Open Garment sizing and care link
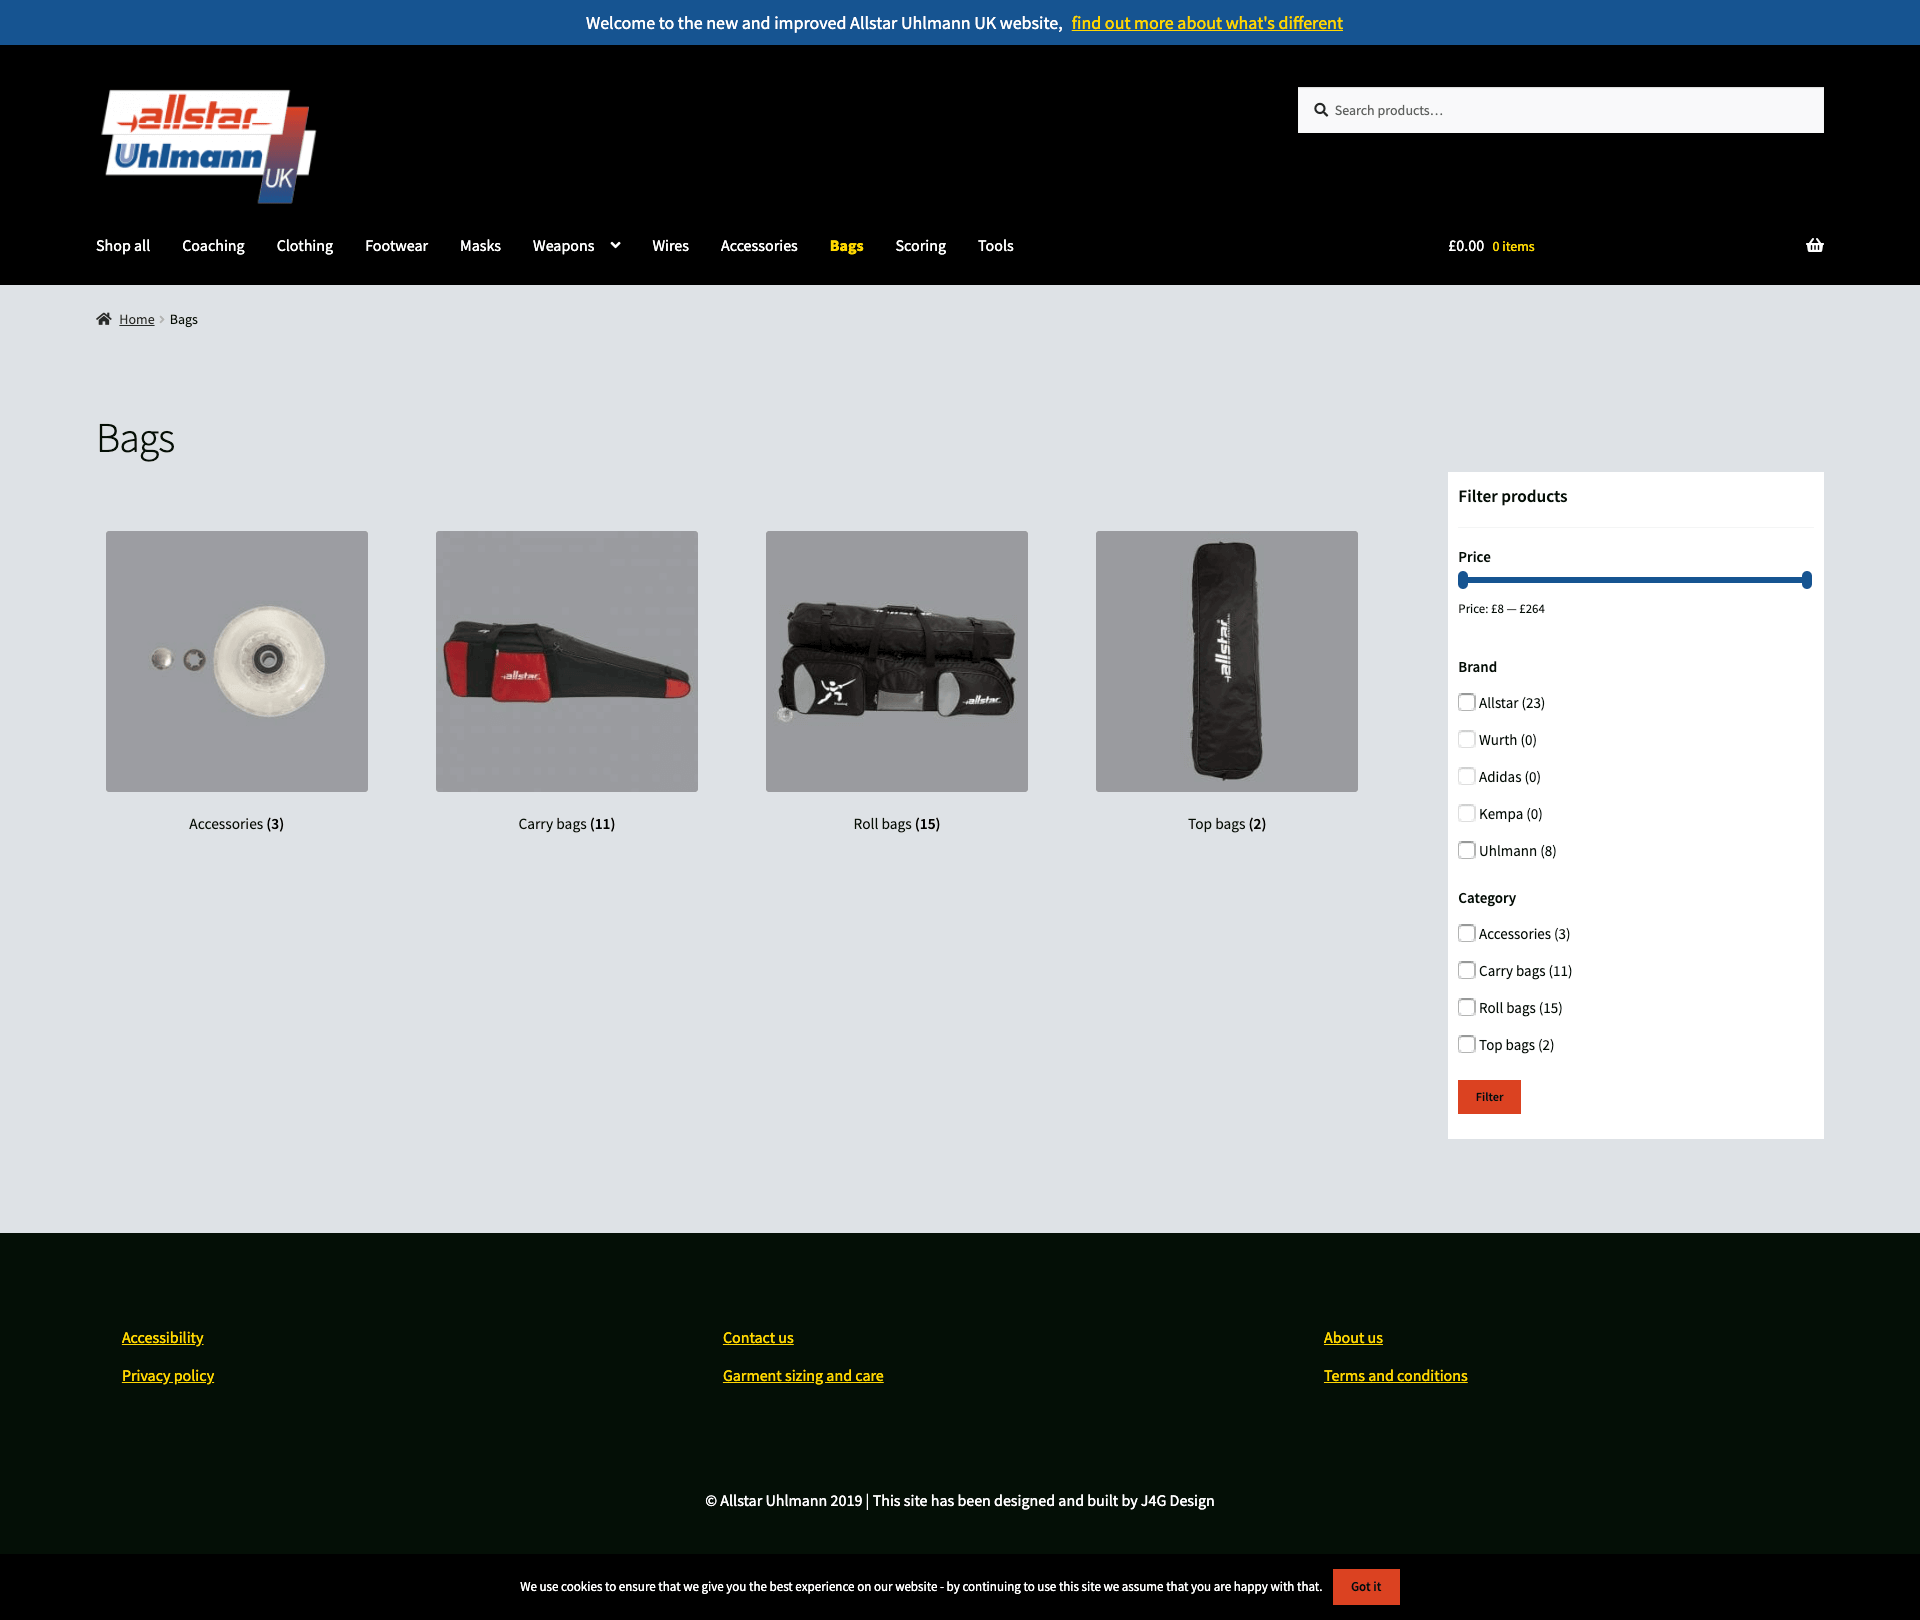 [803, 1376]
